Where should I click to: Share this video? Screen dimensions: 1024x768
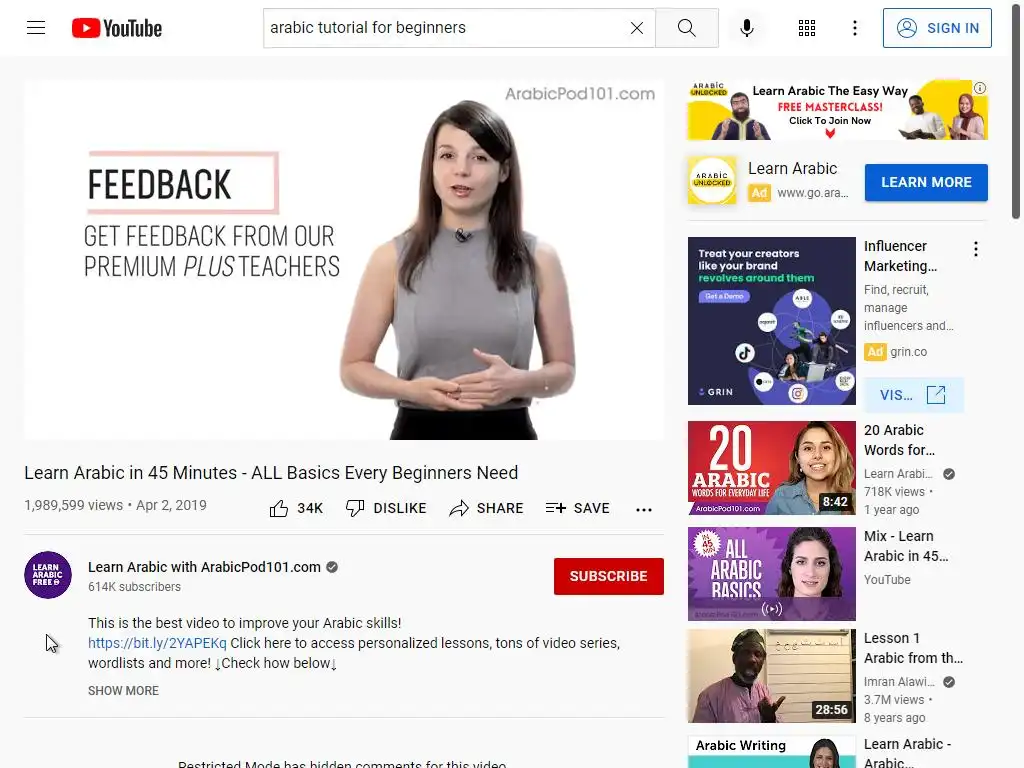[x=487, y=508]
